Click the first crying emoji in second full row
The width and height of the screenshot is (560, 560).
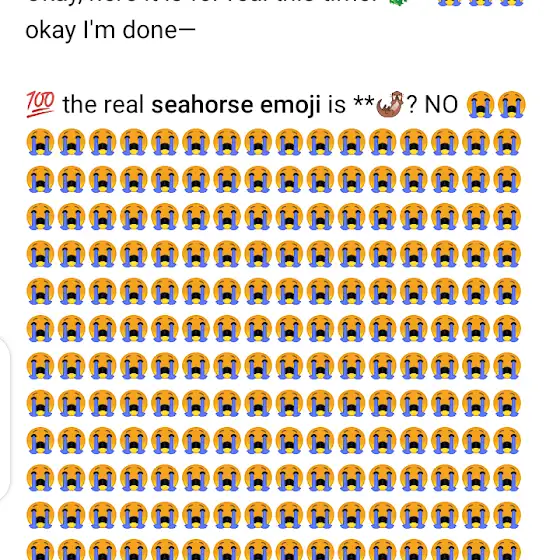40,179
